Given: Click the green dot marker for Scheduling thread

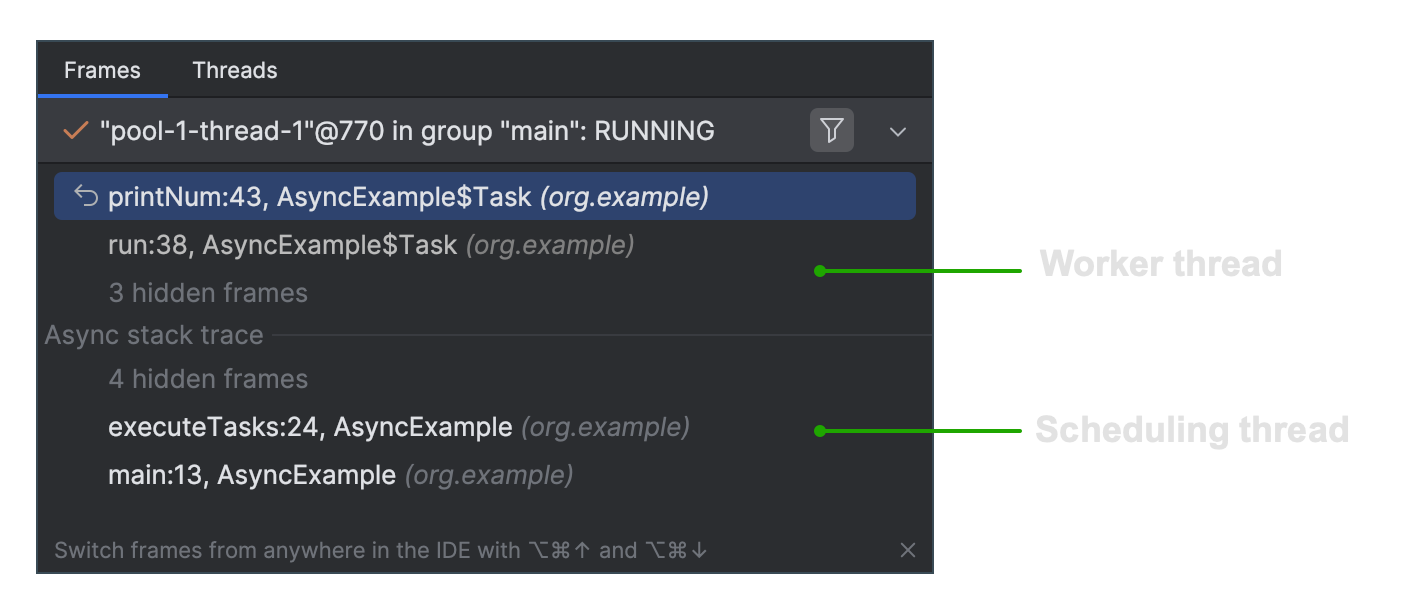Looking at the screenshot, I should 819,430.
